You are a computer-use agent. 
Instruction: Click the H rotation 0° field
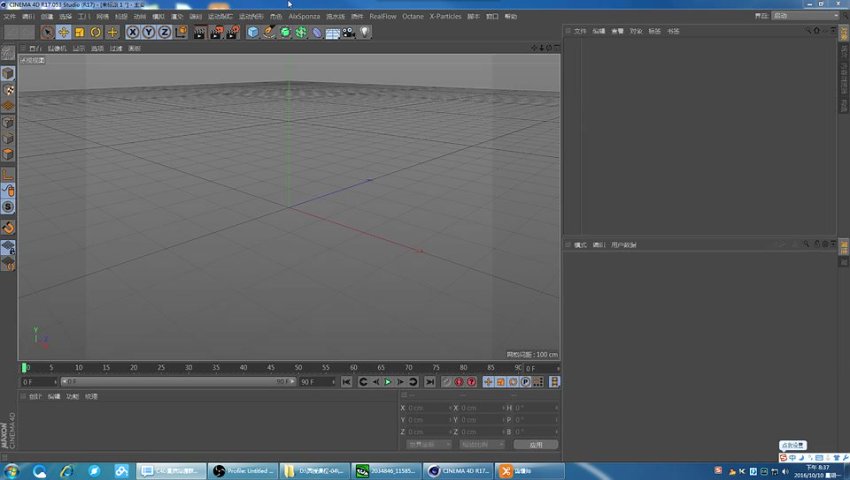click(536, 408)
